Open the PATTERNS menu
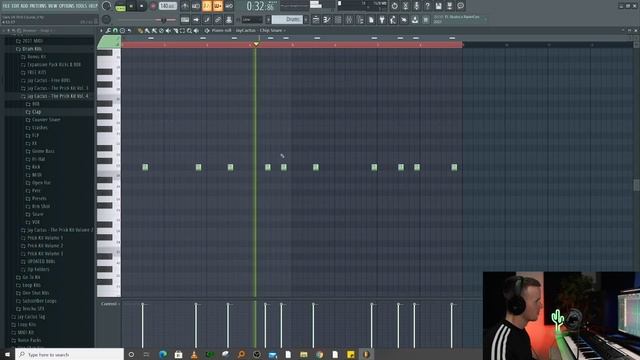Viewport: 640px width, 360px height. [39, 6]
